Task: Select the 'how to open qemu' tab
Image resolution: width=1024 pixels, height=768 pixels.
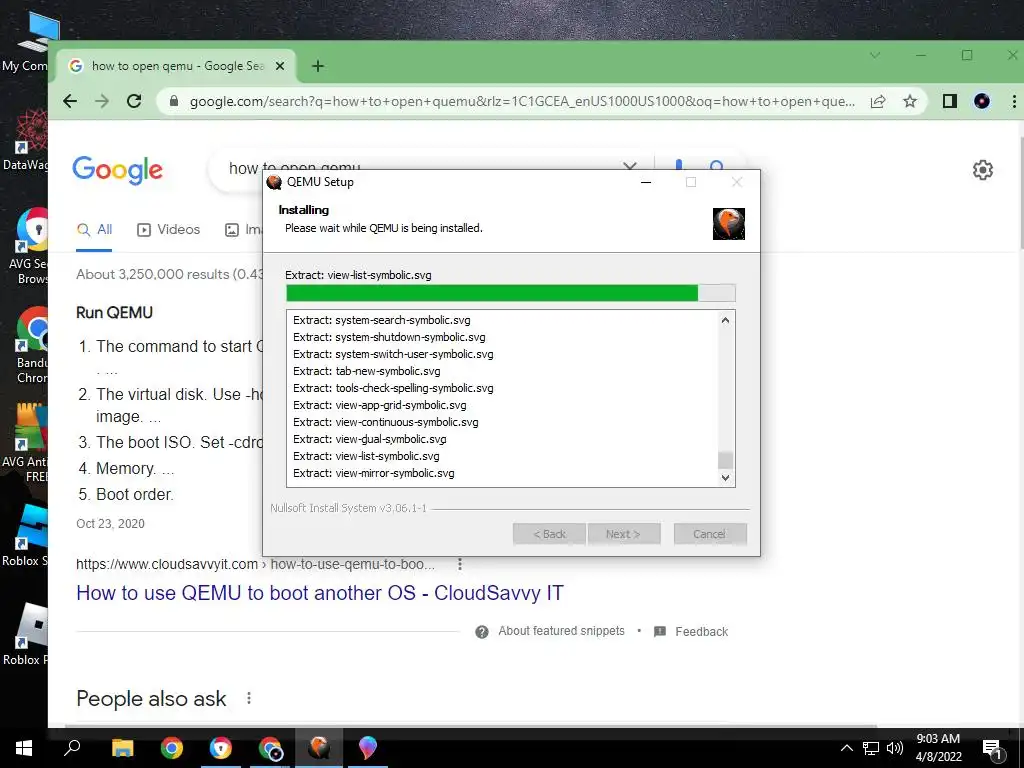Action: [176, 66]
